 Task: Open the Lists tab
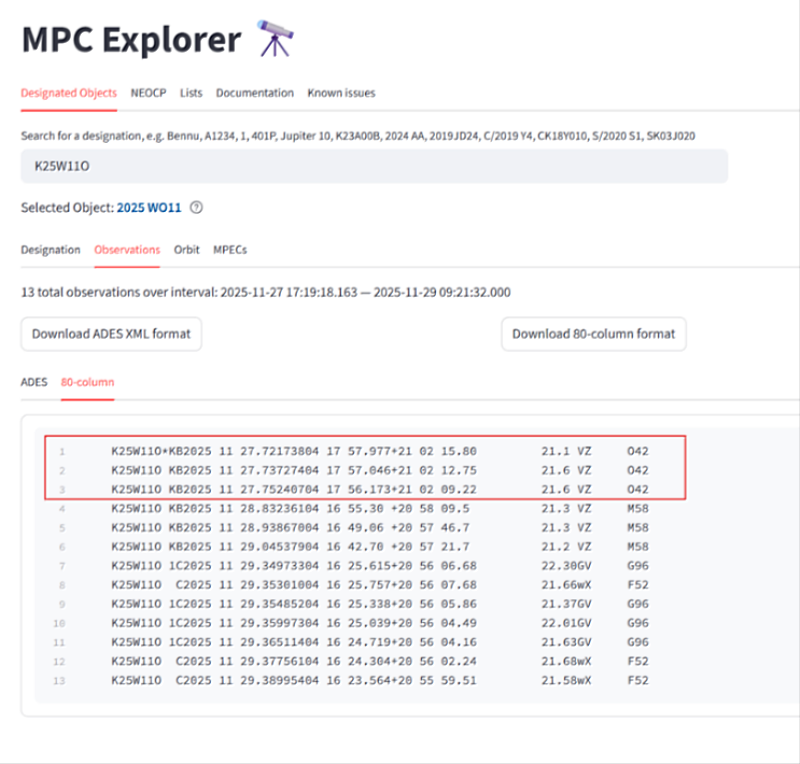(191, 93)
